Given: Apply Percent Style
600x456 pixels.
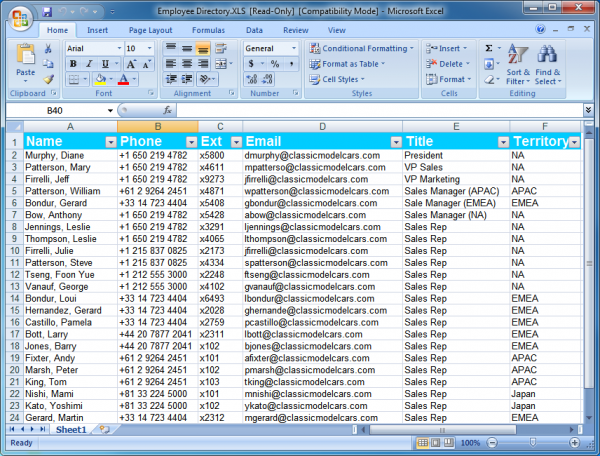Looking at the screenshot, I should coord(275,64).
